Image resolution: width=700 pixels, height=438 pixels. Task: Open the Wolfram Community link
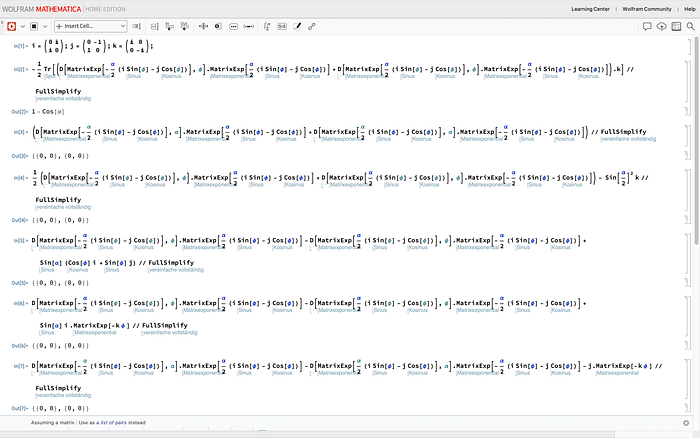pyautogui.click(x=647, y=9)
